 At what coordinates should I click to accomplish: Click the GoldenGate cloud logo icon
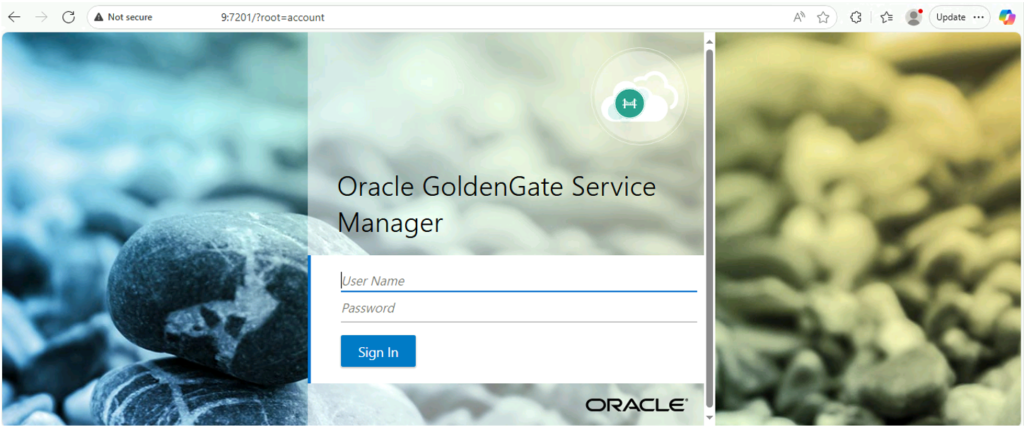point(639,96)
